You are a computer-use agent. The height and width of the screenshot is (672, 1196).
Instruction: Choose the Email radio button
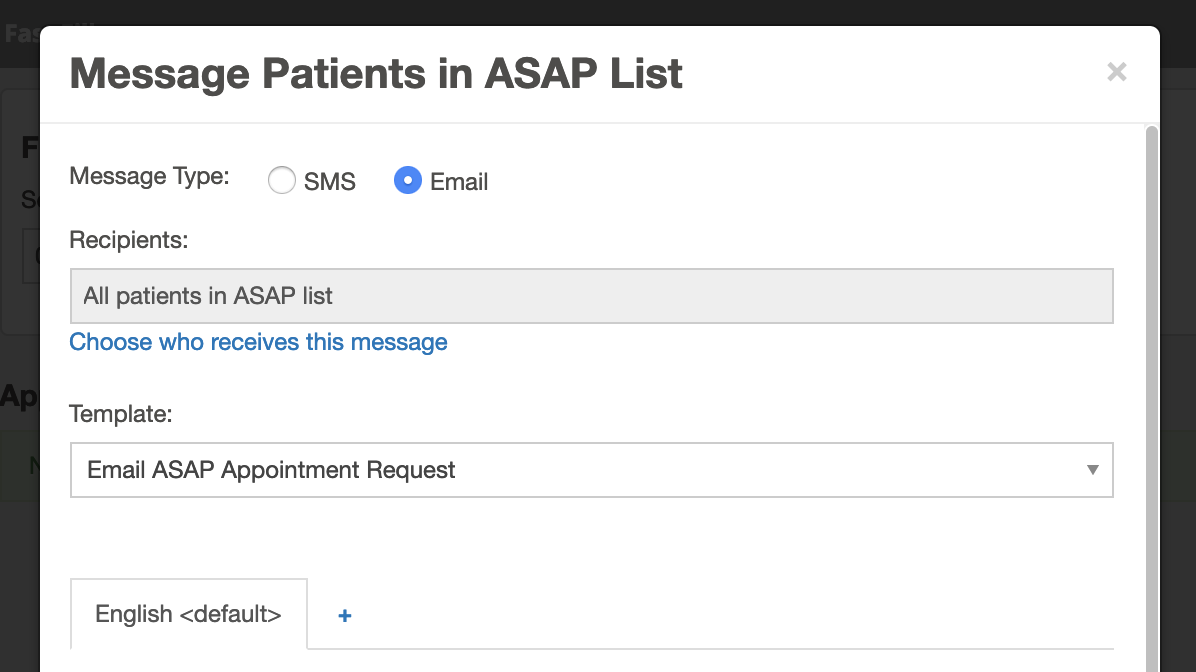(x=408, y=181)
